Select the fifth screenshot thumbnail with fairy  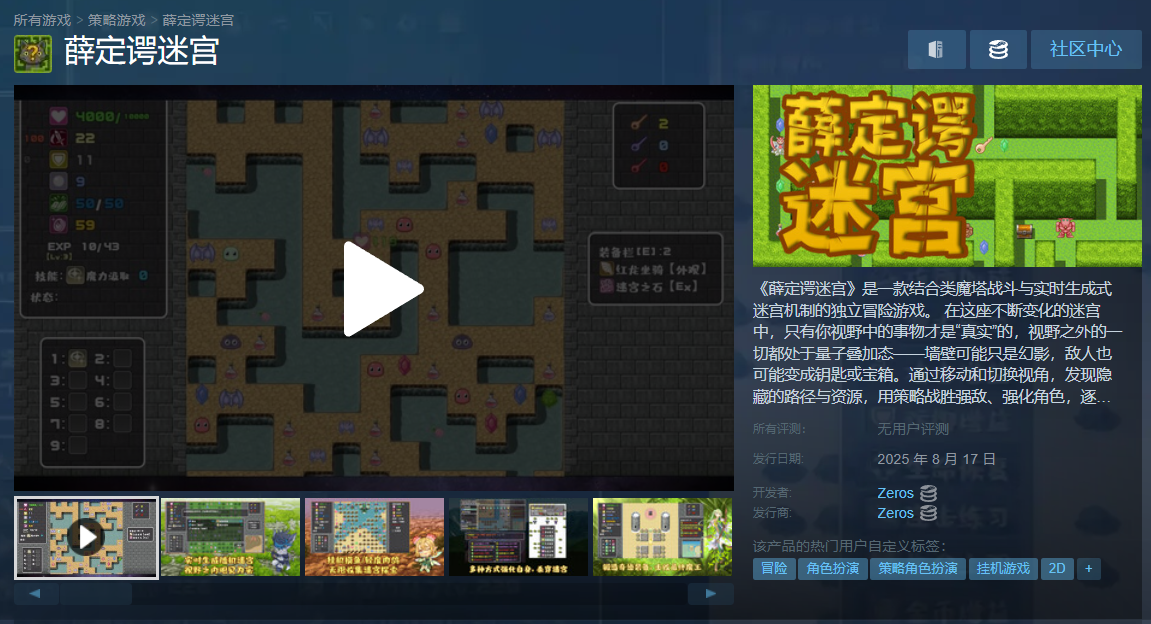[x=662, y=537]
